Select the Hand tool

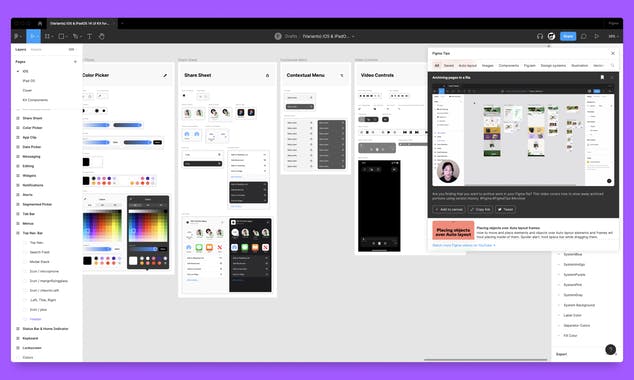pyautogui.click(x=101, y=36)
